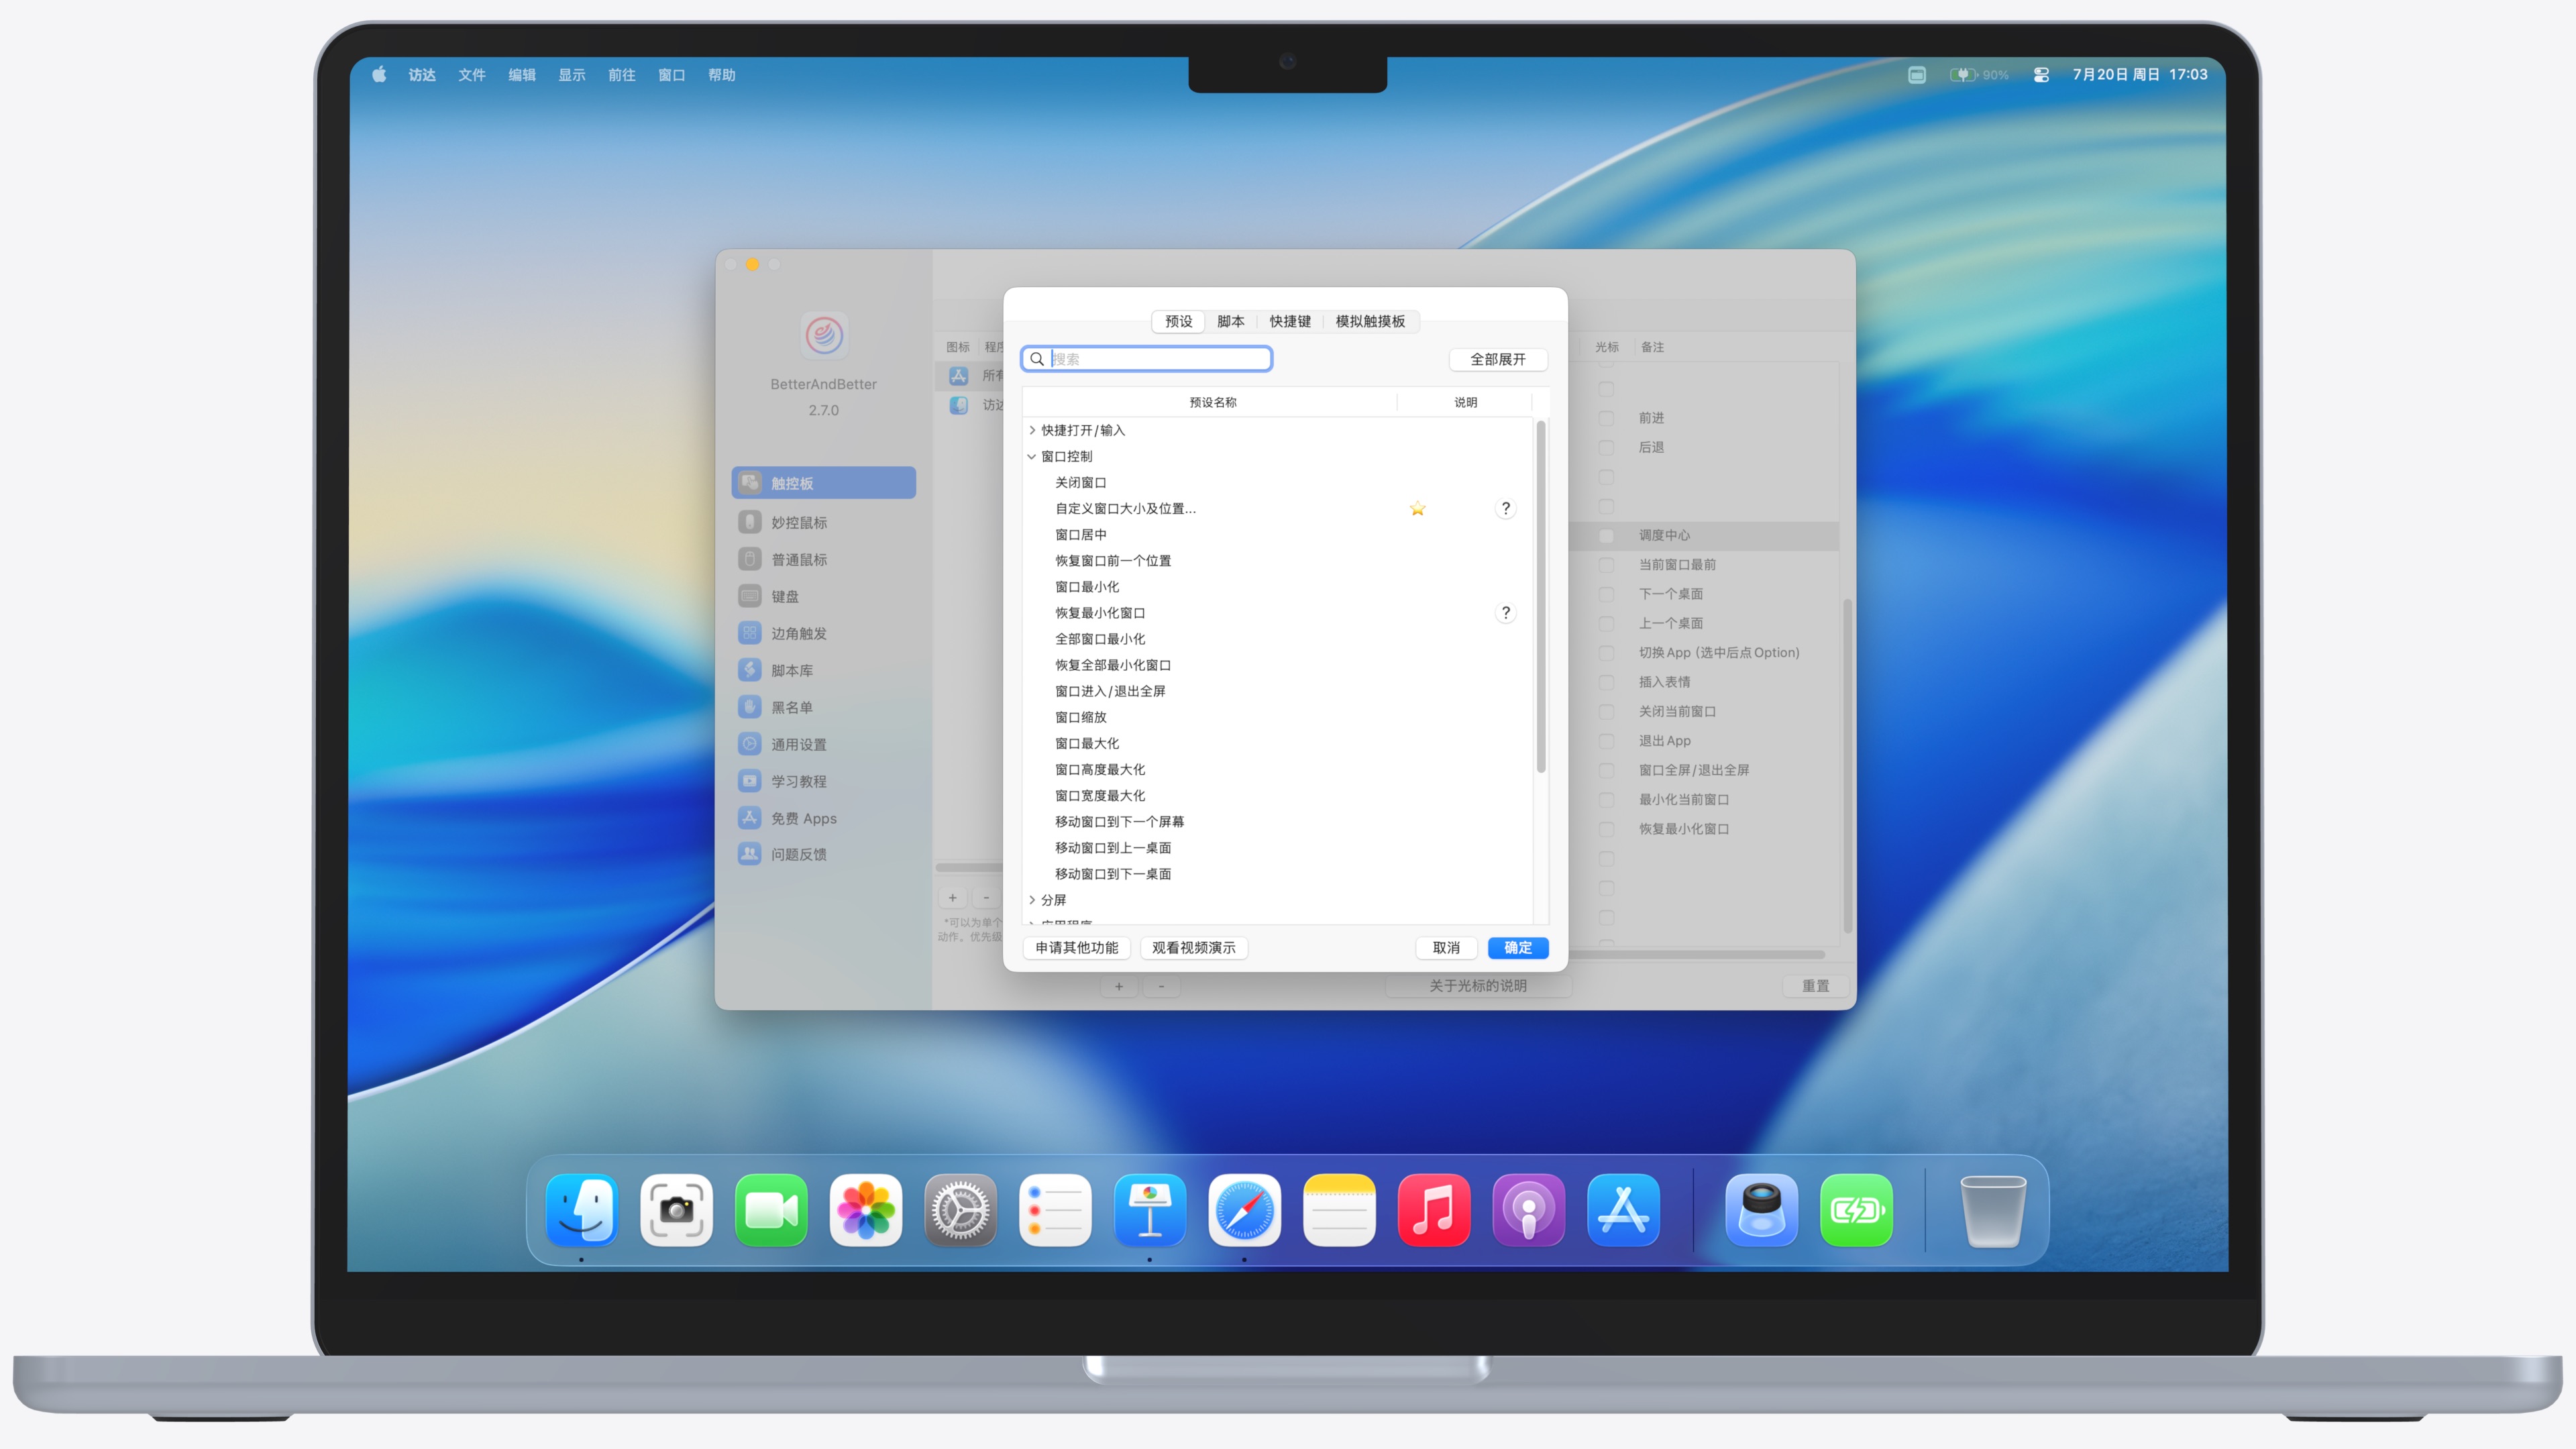Toggle checkbox beside 退出 App
The image size is (2576, 1449).
(1606, 741)
